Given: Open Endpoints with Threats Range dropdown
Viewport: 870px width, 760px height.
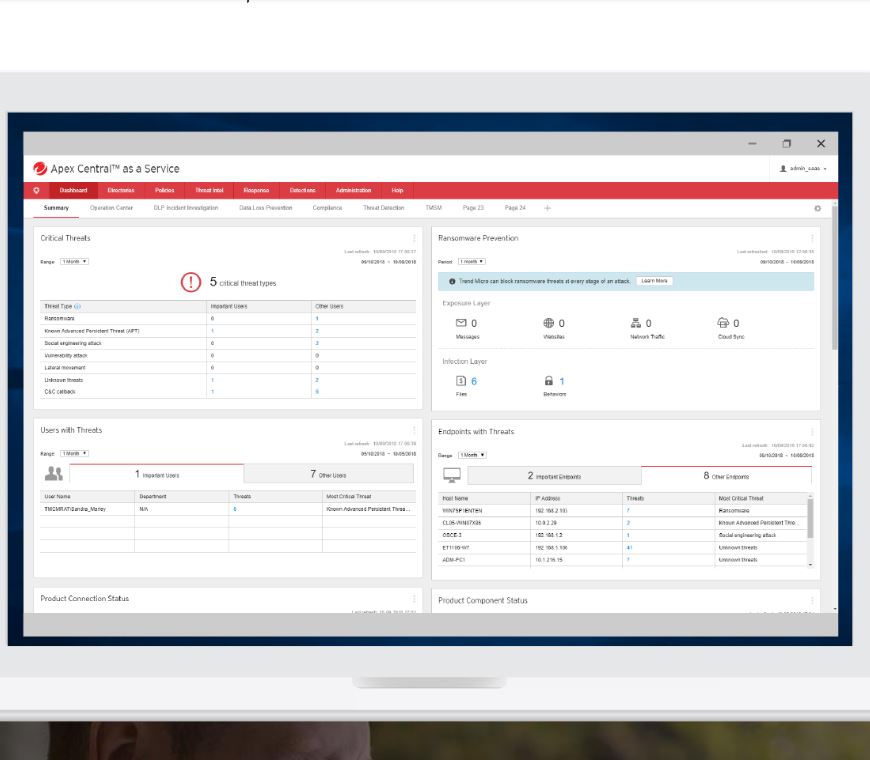Looking at the screenshot, I should (x=472, y=455).
